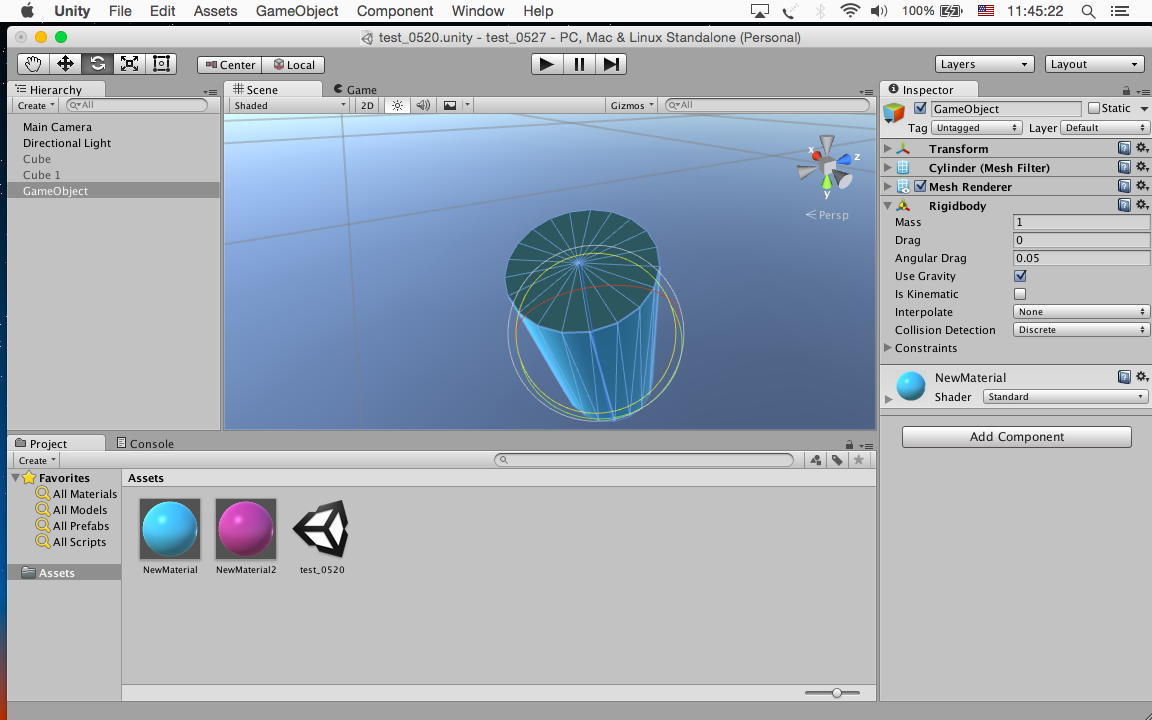
Task: Open the Layers dropdown
Action: pyautogui.click(x=983, y=64)
